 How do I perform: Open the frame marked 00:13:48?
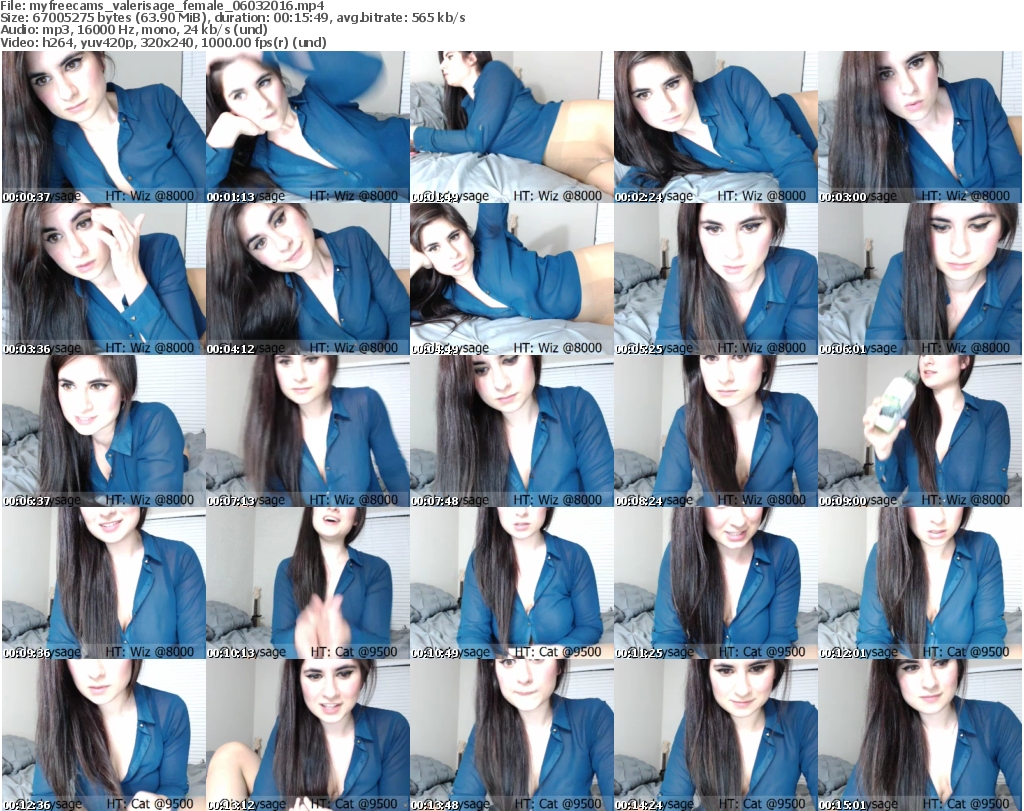(511, 735)
